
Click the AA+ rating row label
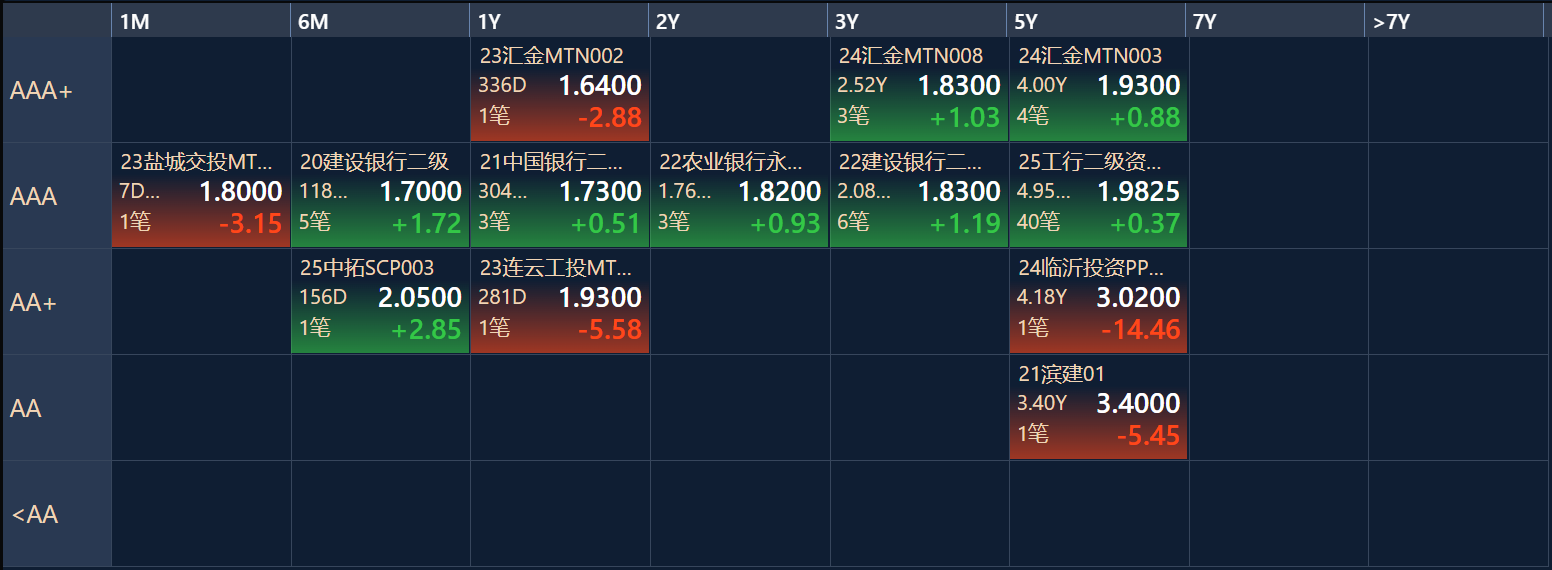tap(56, 302)
